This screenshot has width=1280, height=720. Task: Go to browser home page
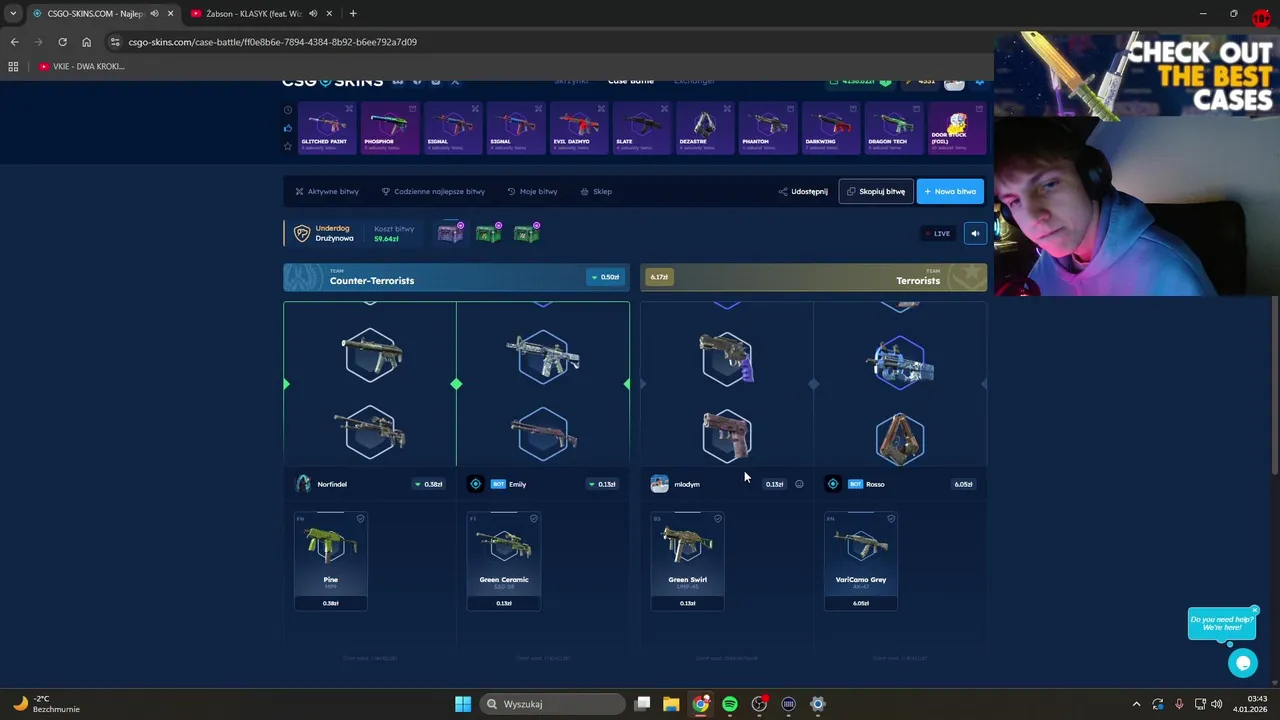[86, 42]
